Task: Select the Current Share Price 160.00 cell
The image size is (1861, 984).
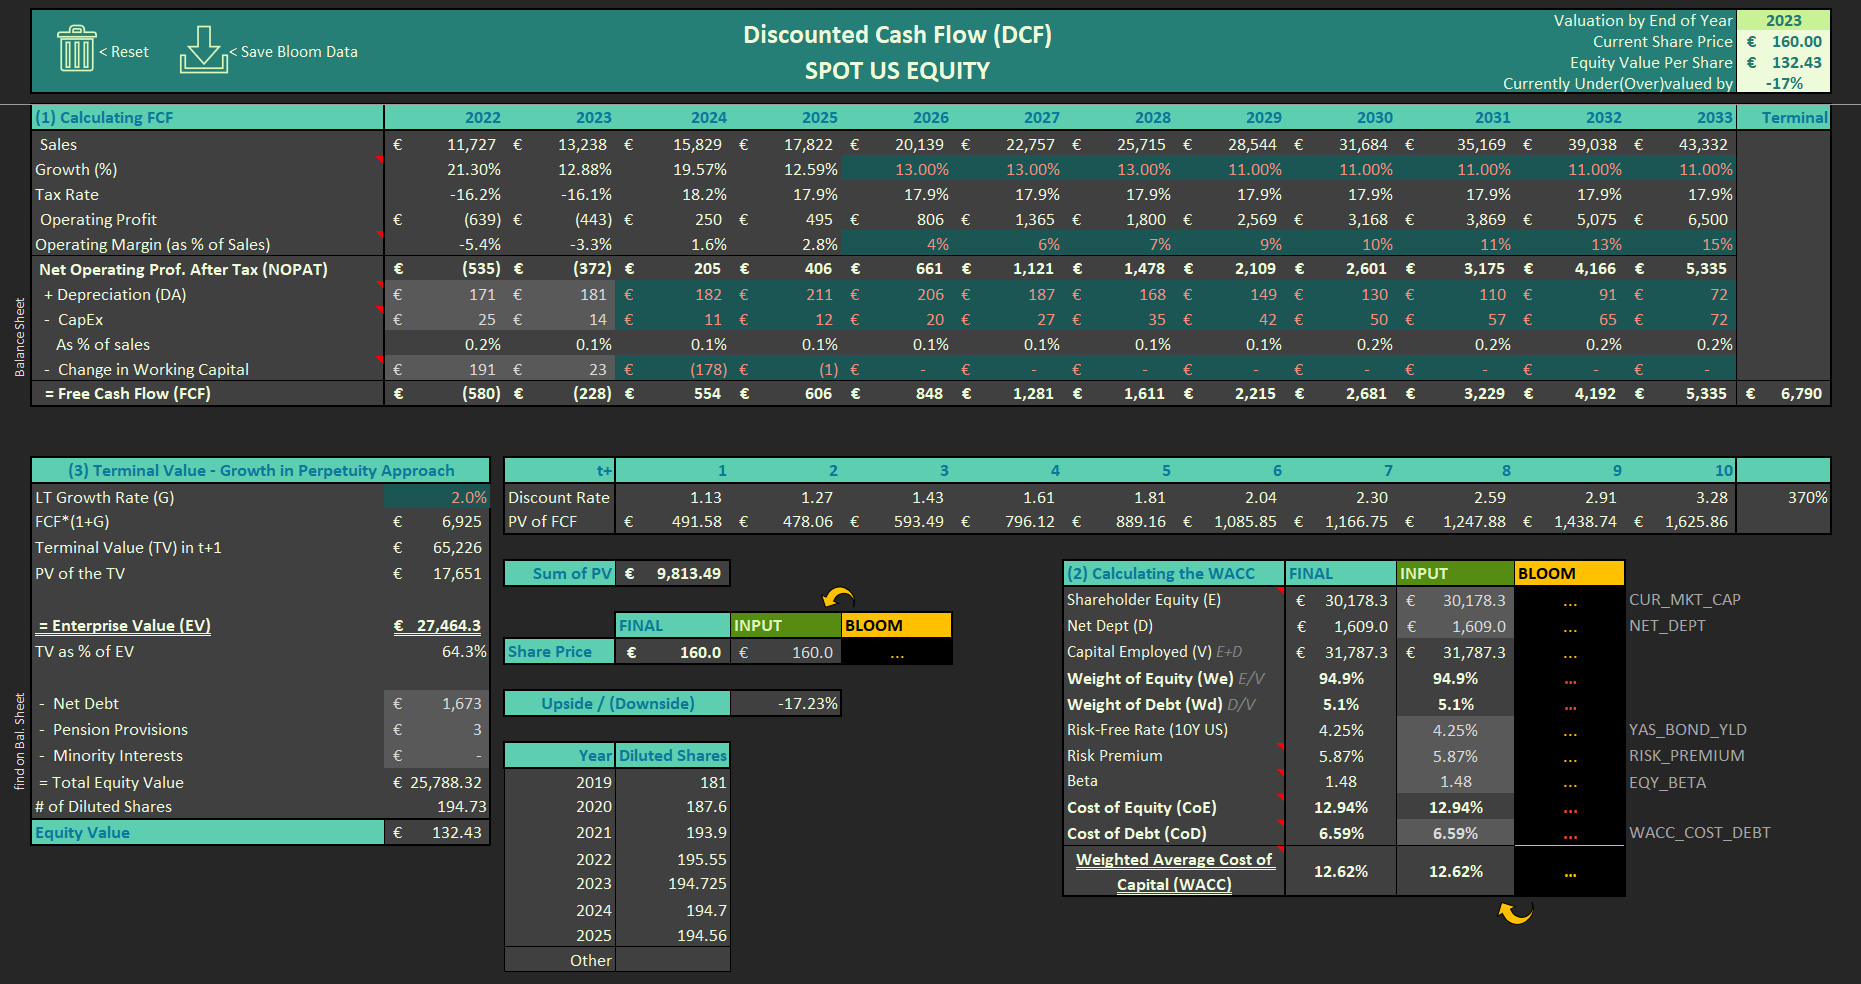Action: (x=1783, y=41)
